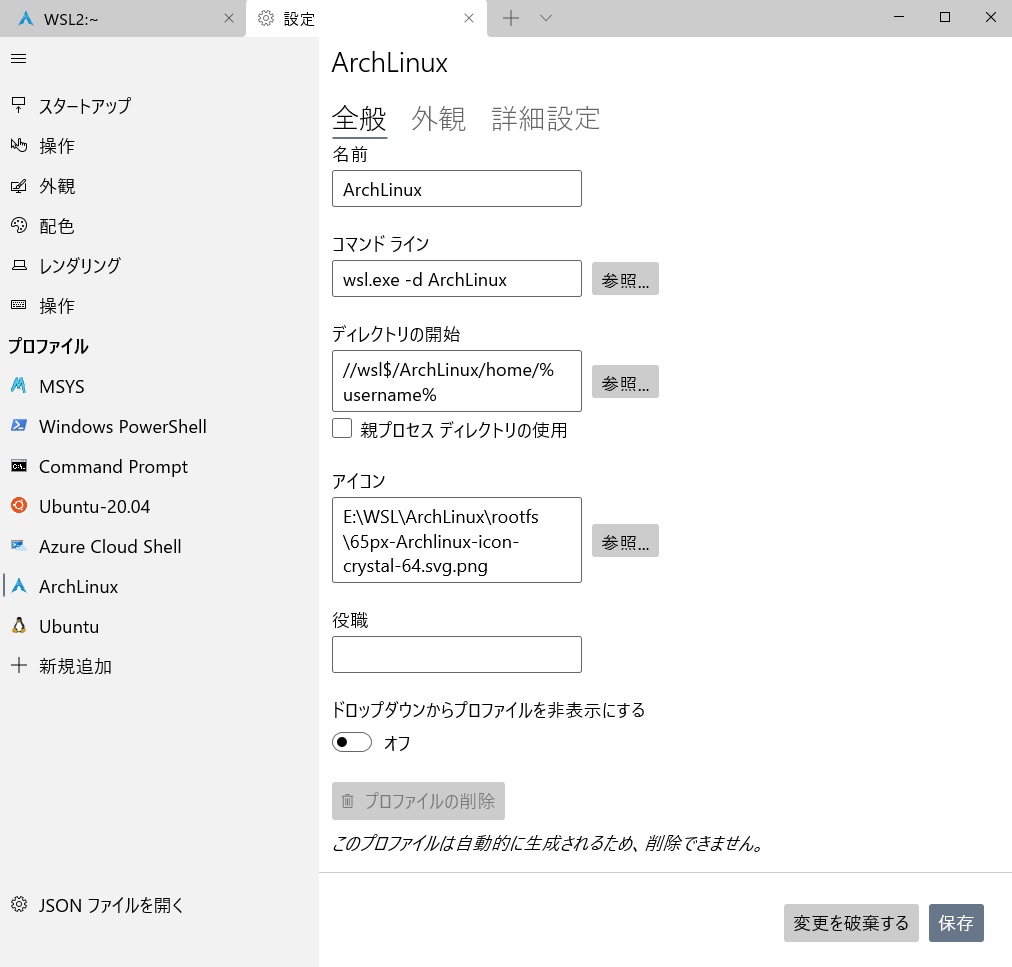This screenshot has width=1012, height=967.
Task: Click inside the 役職 input field
Action: [x=456, y=654]
